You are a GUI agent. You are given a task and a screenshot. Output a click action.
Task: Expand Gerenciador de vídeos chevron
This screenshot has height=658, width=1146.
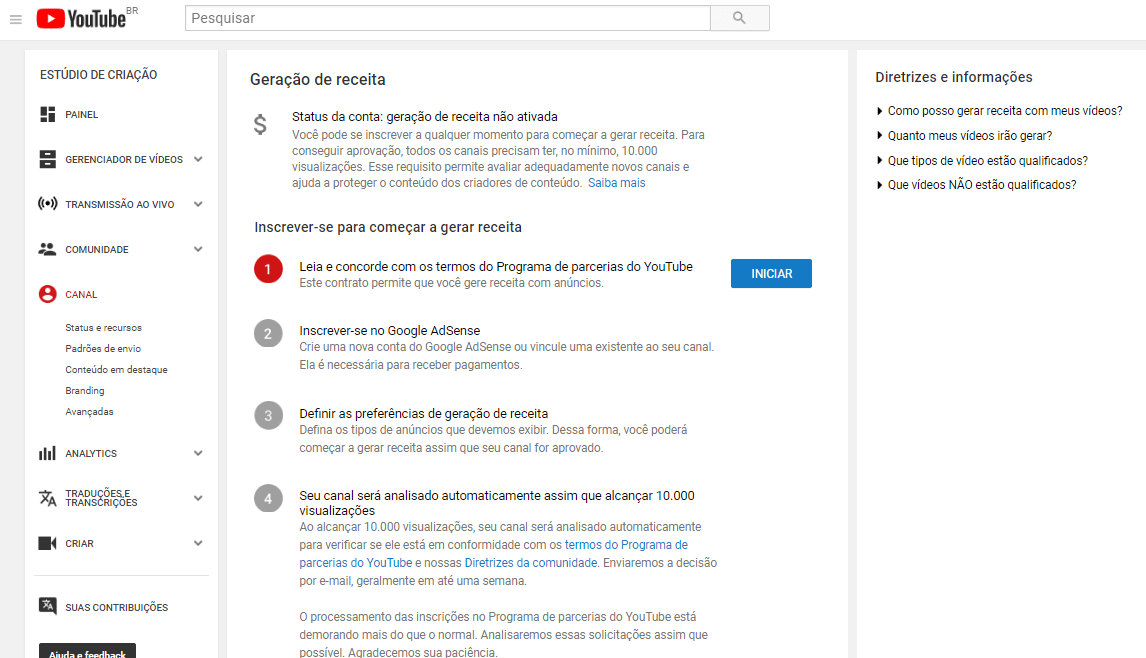(198, 159)
